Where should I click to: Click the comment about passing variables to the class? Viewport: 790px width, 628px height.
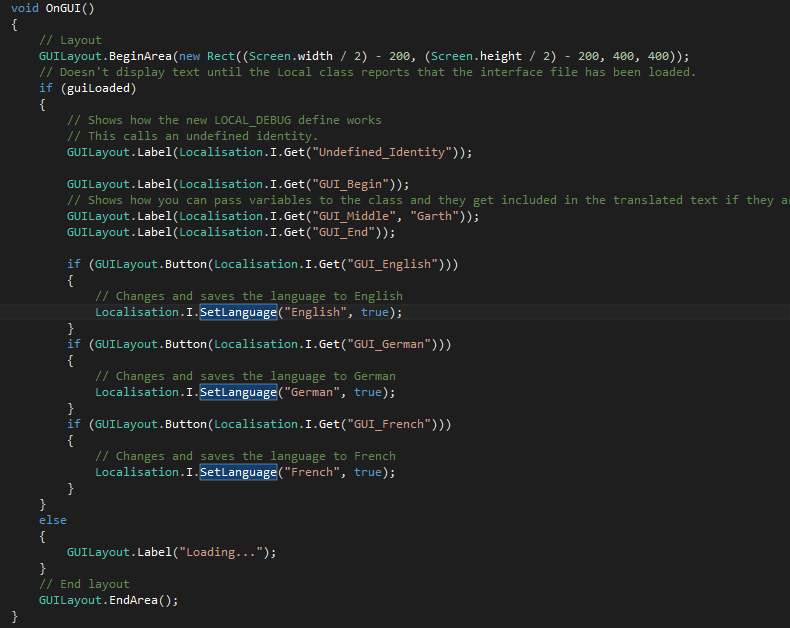428,200
